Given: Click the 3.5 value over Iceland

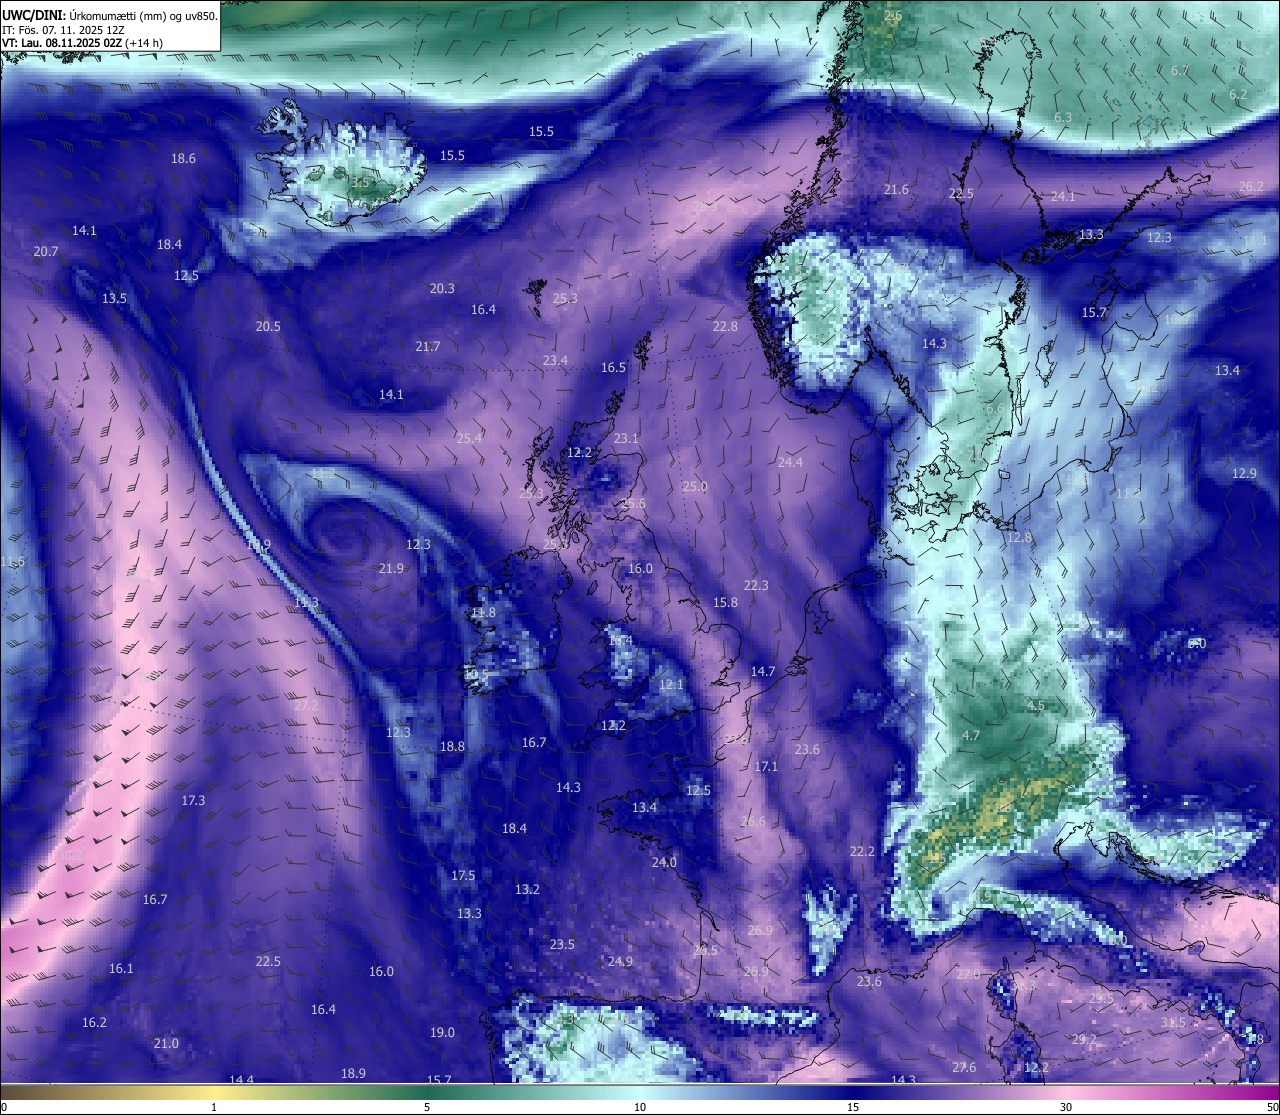Looking at the screenshot, I should pos(361,182).
